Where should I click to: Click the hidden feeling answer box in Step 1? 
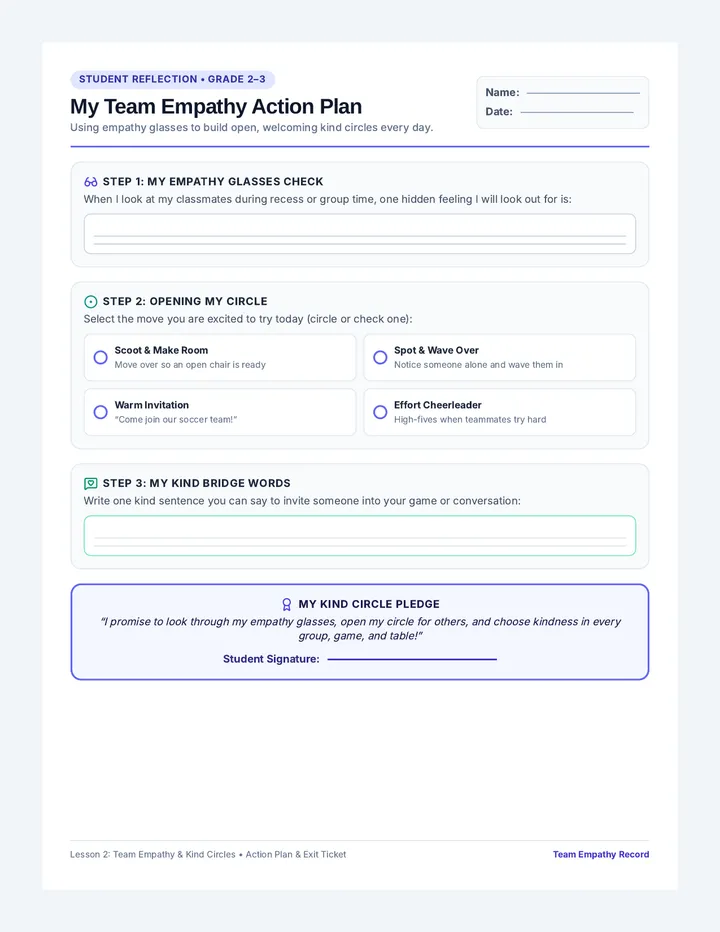pyautogui.click(x=360, y=234)
